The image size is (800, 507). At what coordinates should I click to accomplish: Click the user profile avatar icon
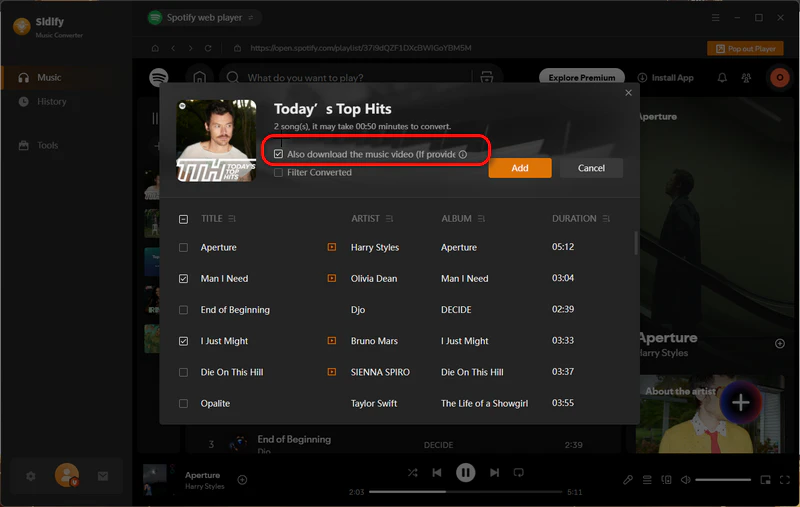67,475
